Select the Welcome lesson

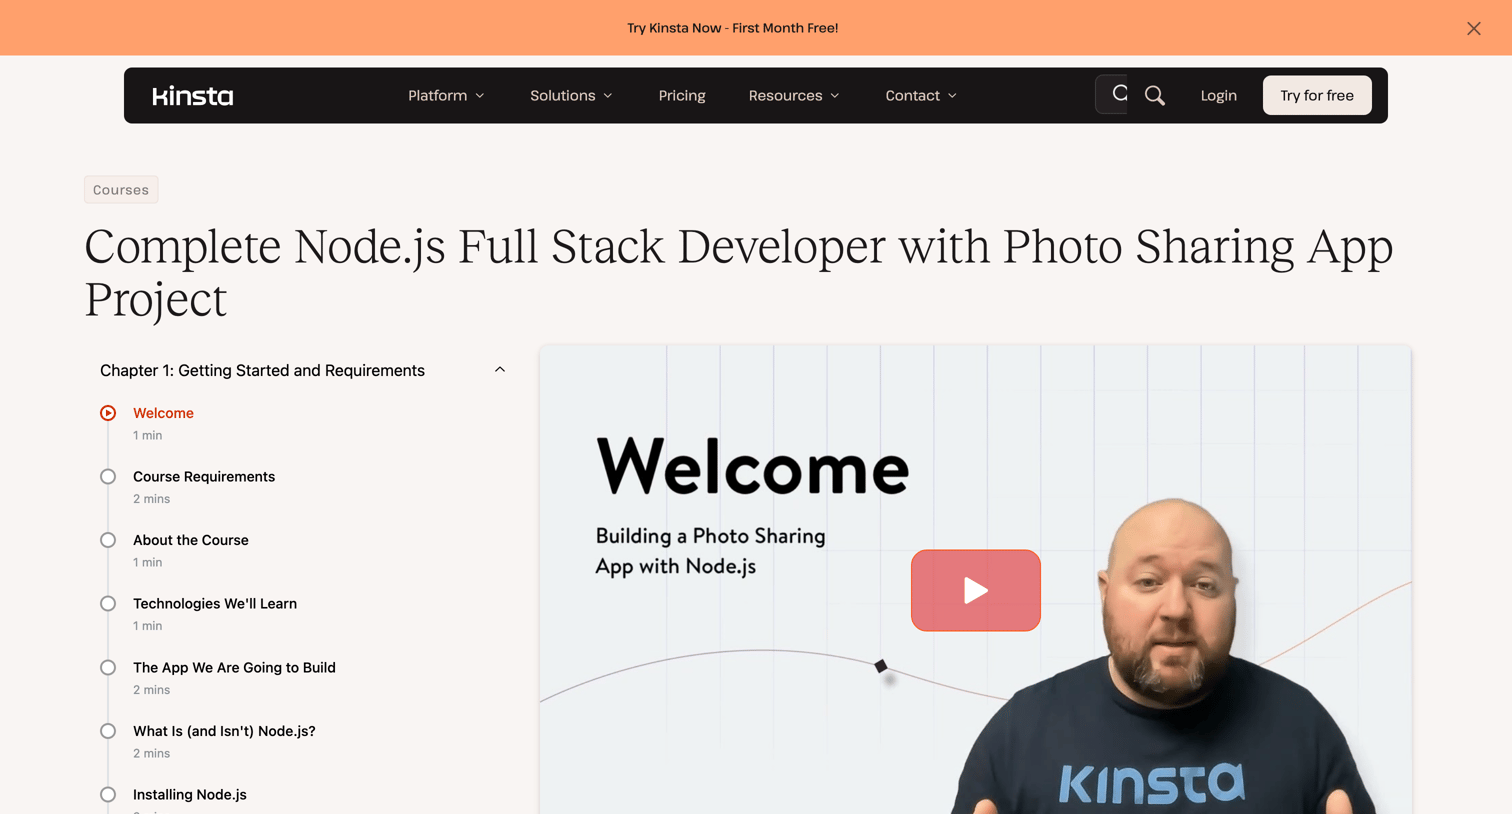(x=163, y=413)
